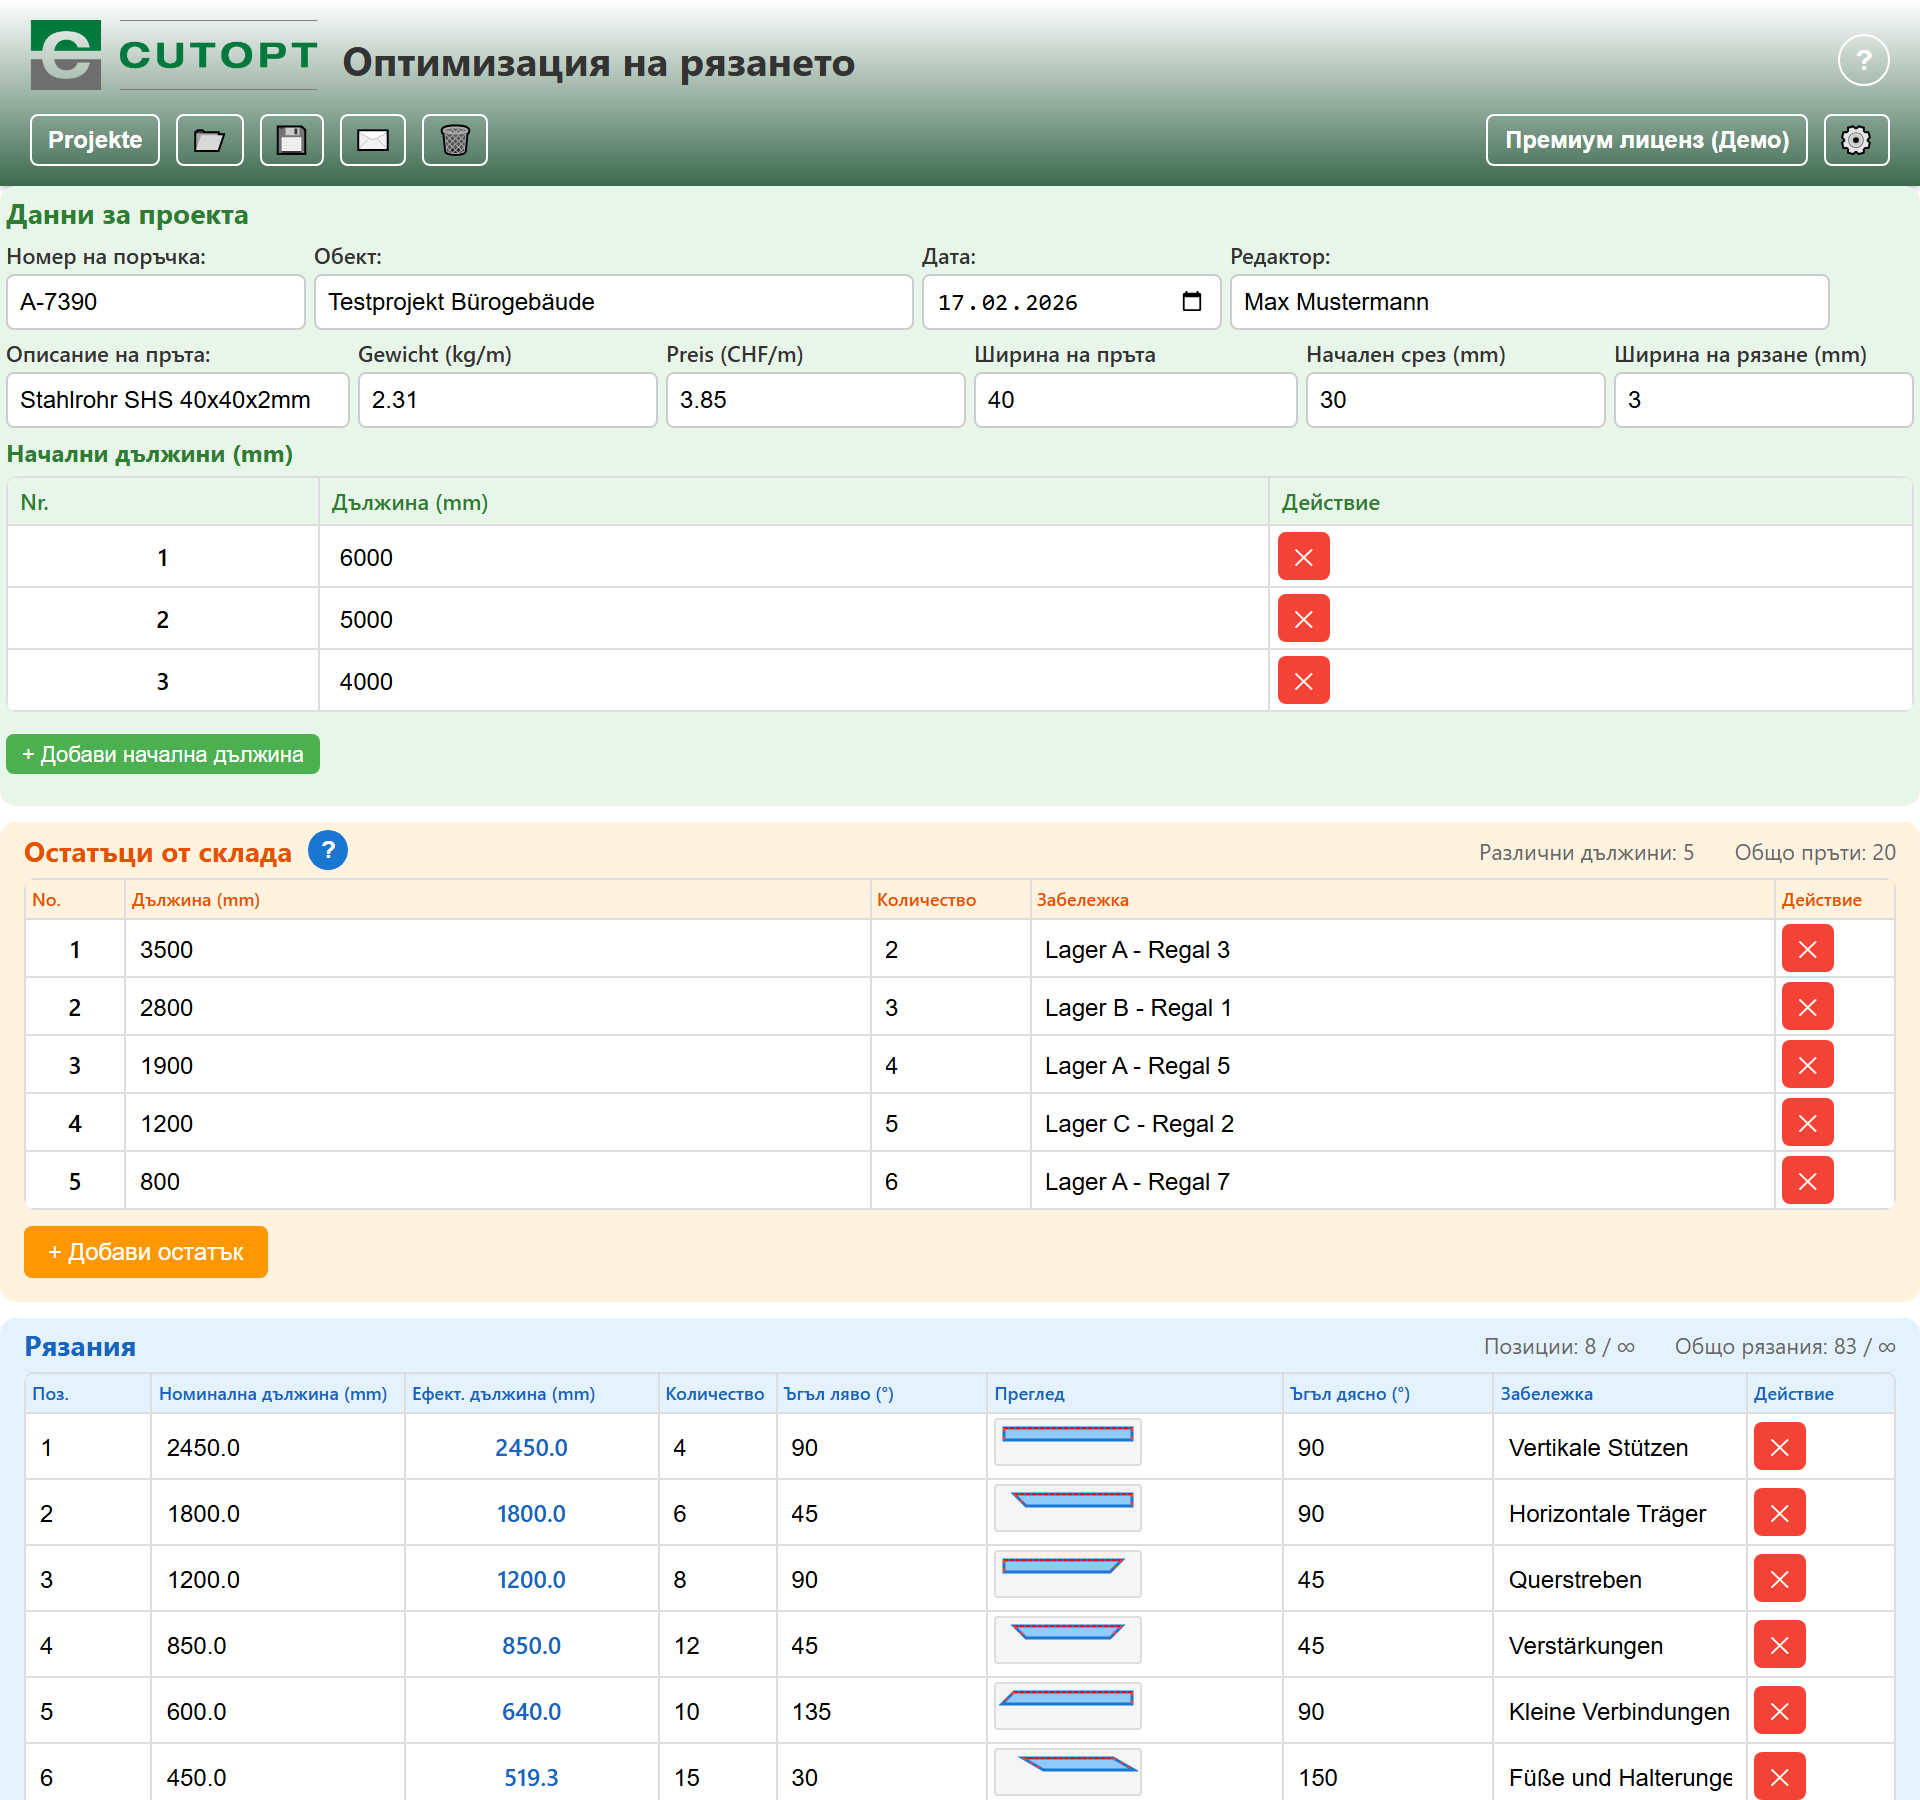The image size is (1920, 1800).
Task: Open the help question mark in header
Action: (1863, 60)
